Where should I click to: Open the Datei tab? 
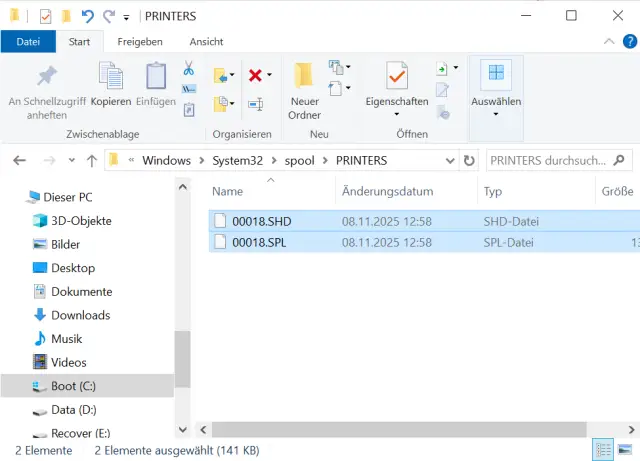28,42
